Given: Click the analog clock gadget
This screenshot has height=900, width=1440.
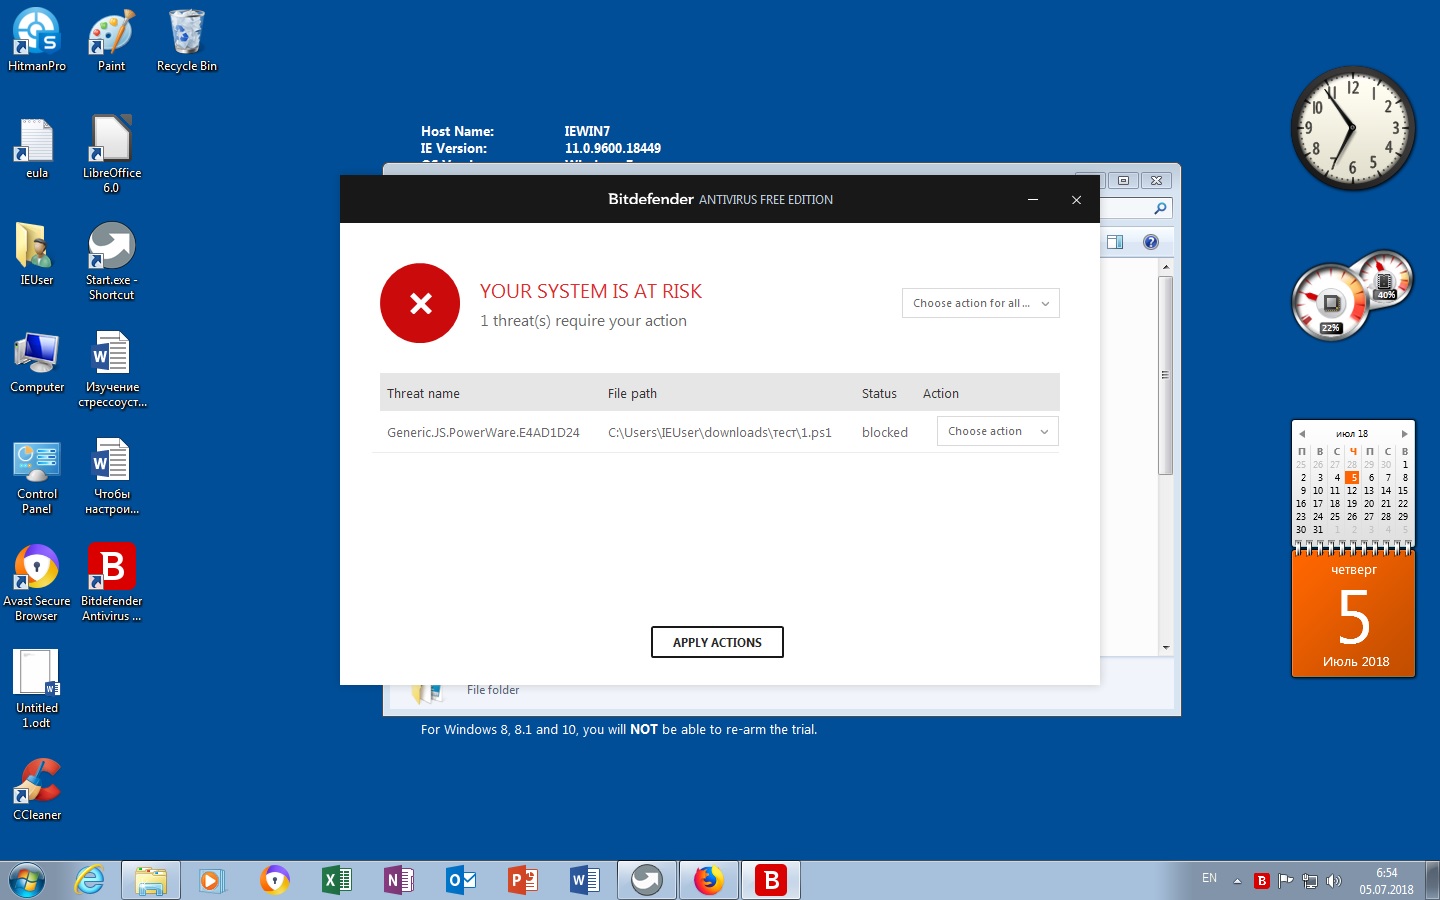Looking at the screenshot, I should point(1352,128).
